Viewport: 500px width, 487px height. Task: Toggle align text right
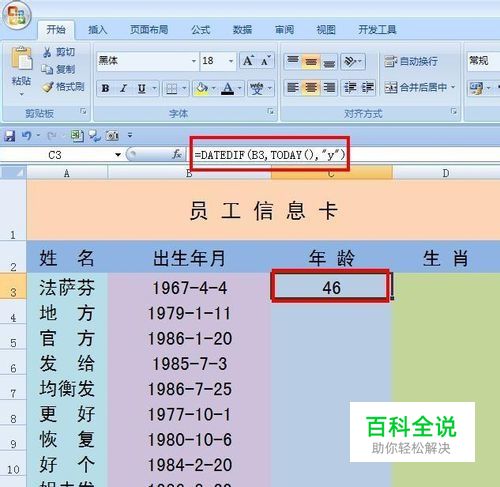click(x=329, y=88)
